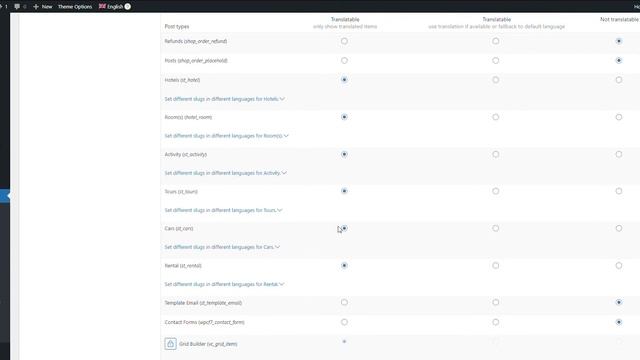The height and width of the screenshot is (360, 640).
Task: Mark Tours as Not translatable
Action: [619, 191]
